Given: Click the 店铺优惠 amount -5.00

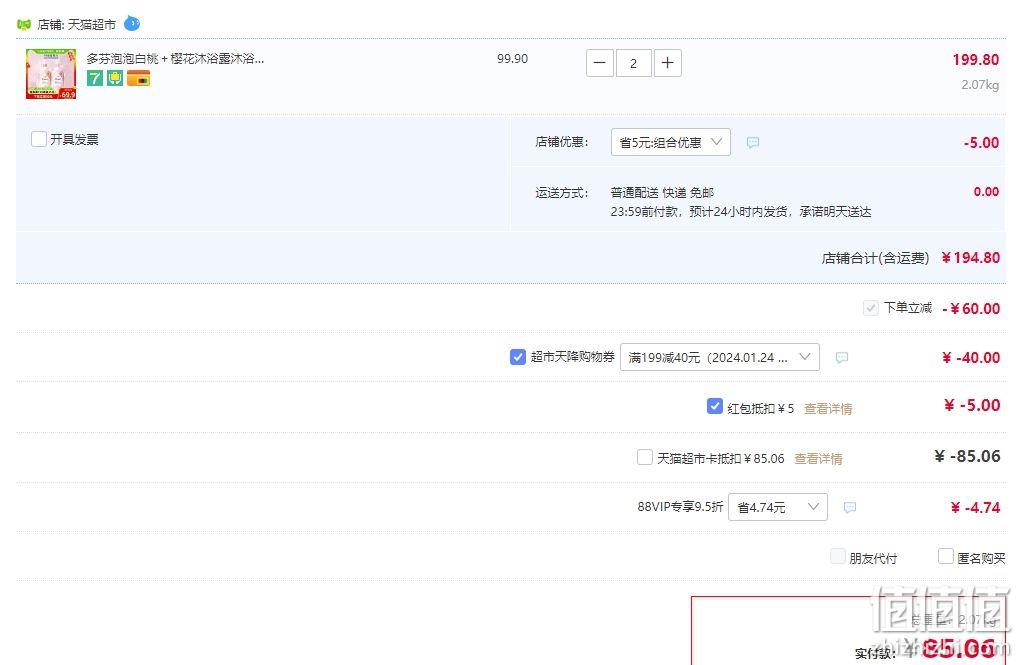Looking at the screenshot, I should tap(982, 142).
